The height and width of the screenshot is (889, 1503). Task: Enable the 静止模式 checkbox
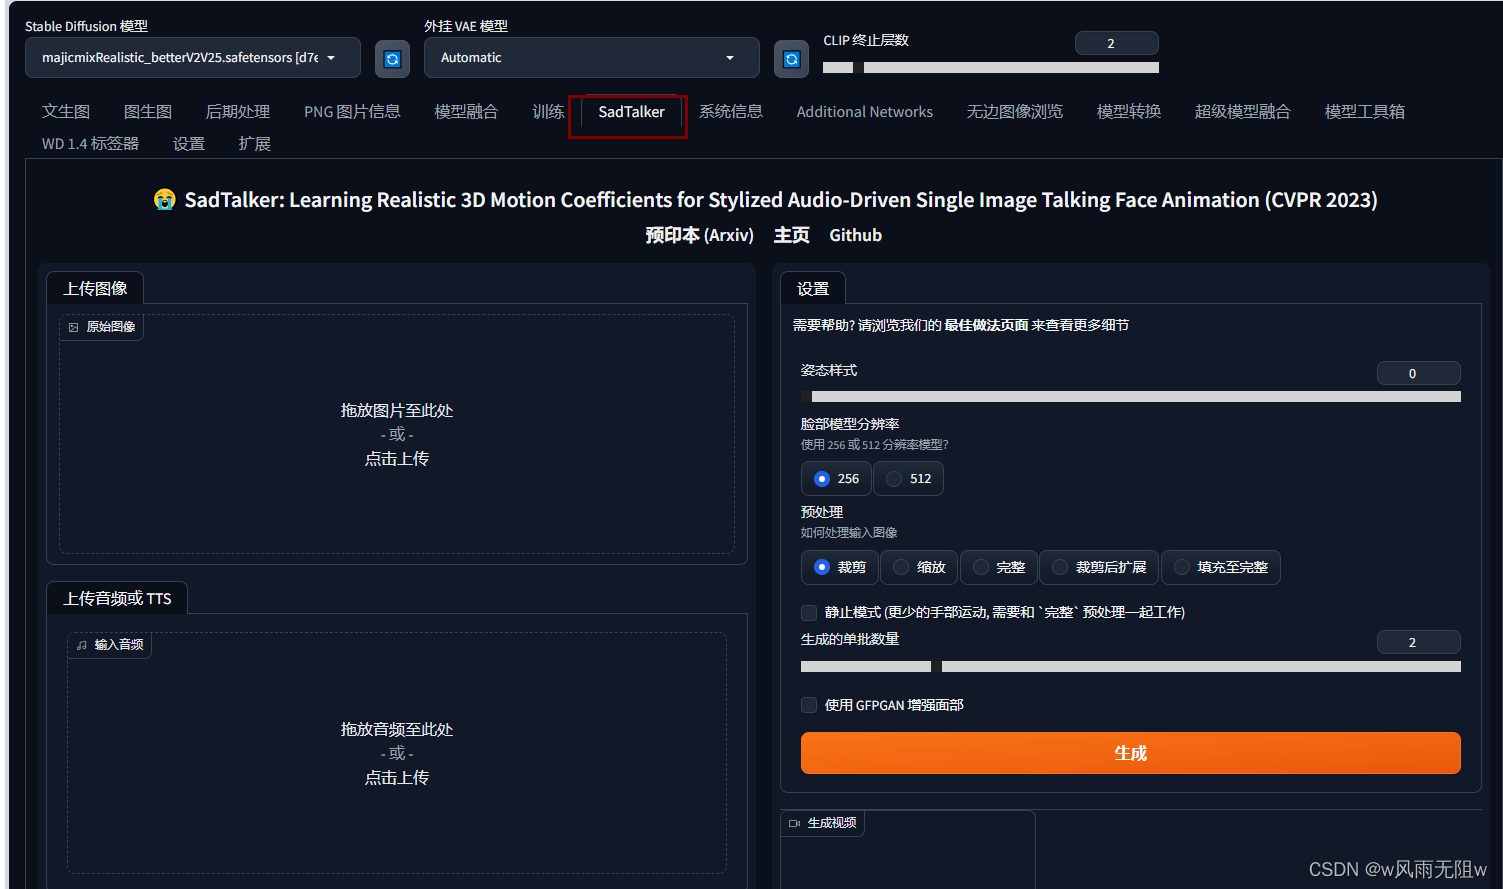[x=809, y=612]
